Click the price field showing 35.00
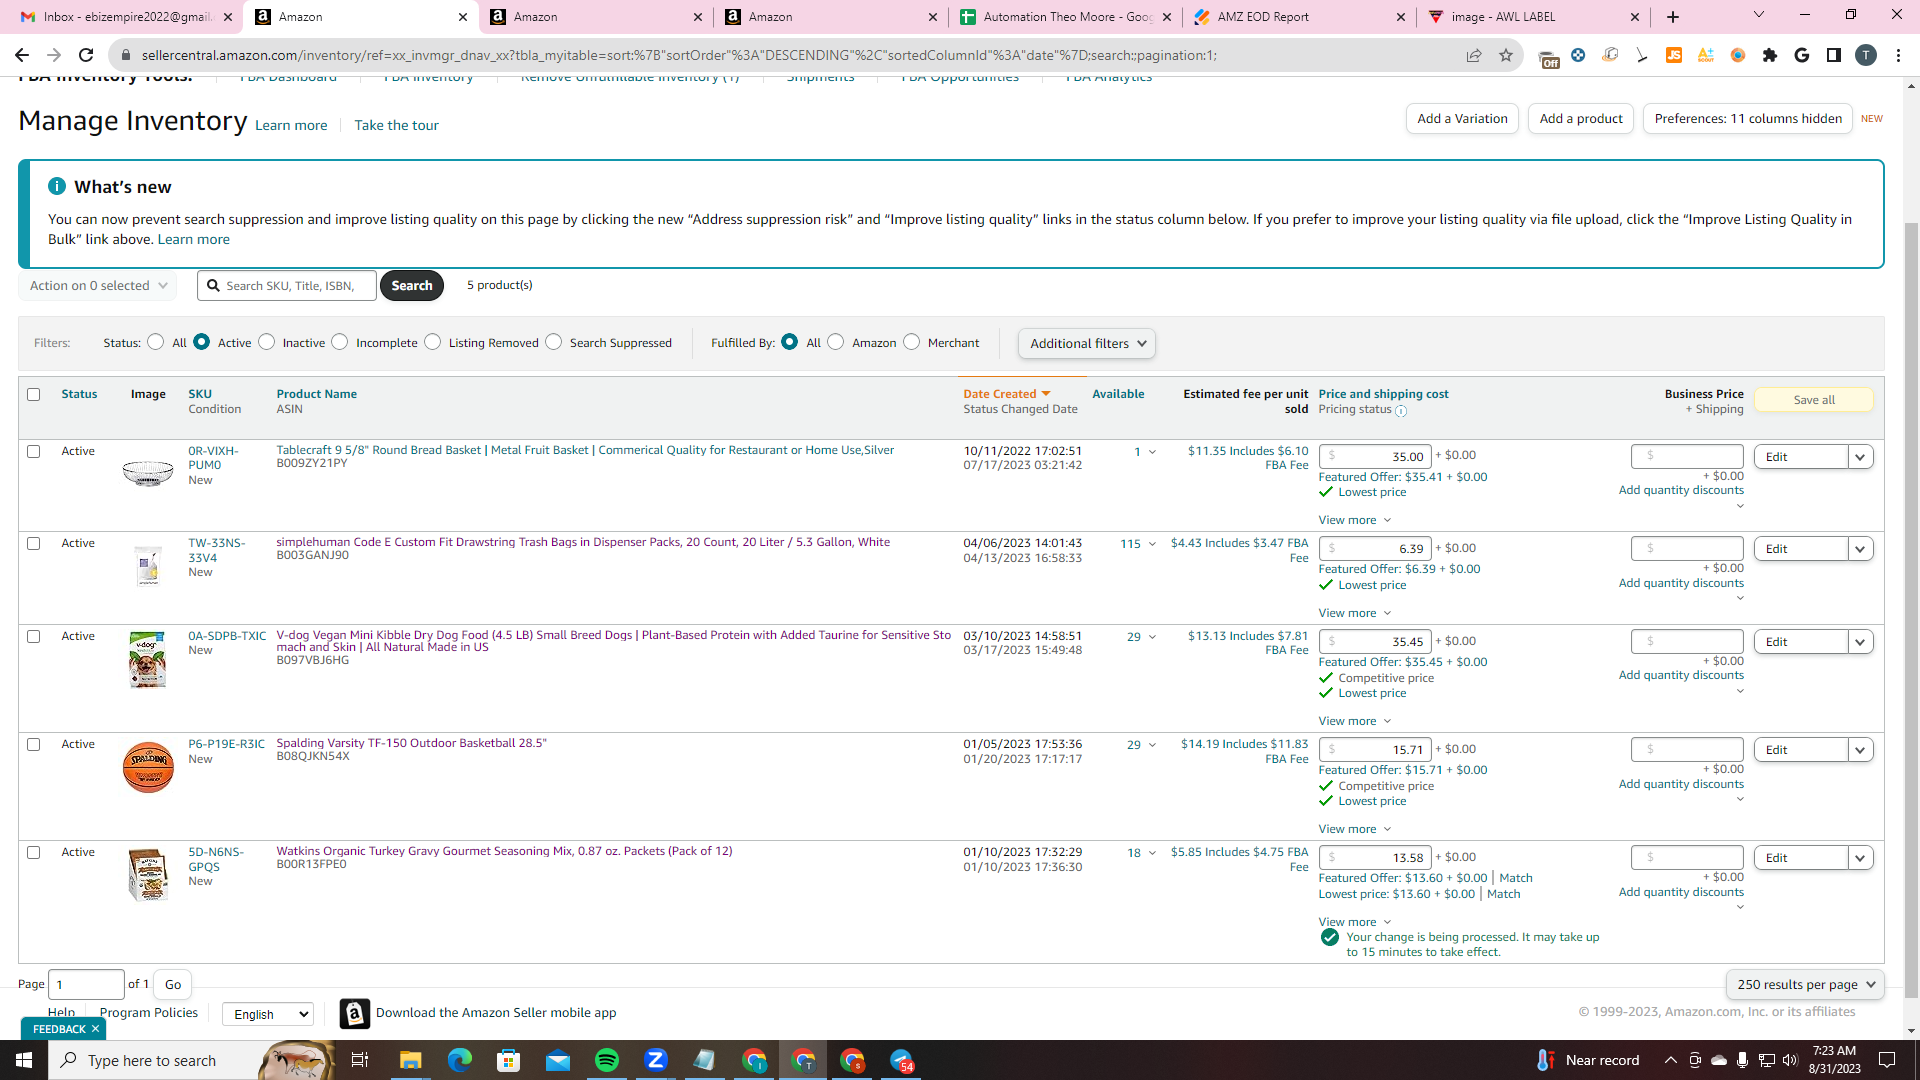1920x1080 pixels. (x=1375, y=456)
